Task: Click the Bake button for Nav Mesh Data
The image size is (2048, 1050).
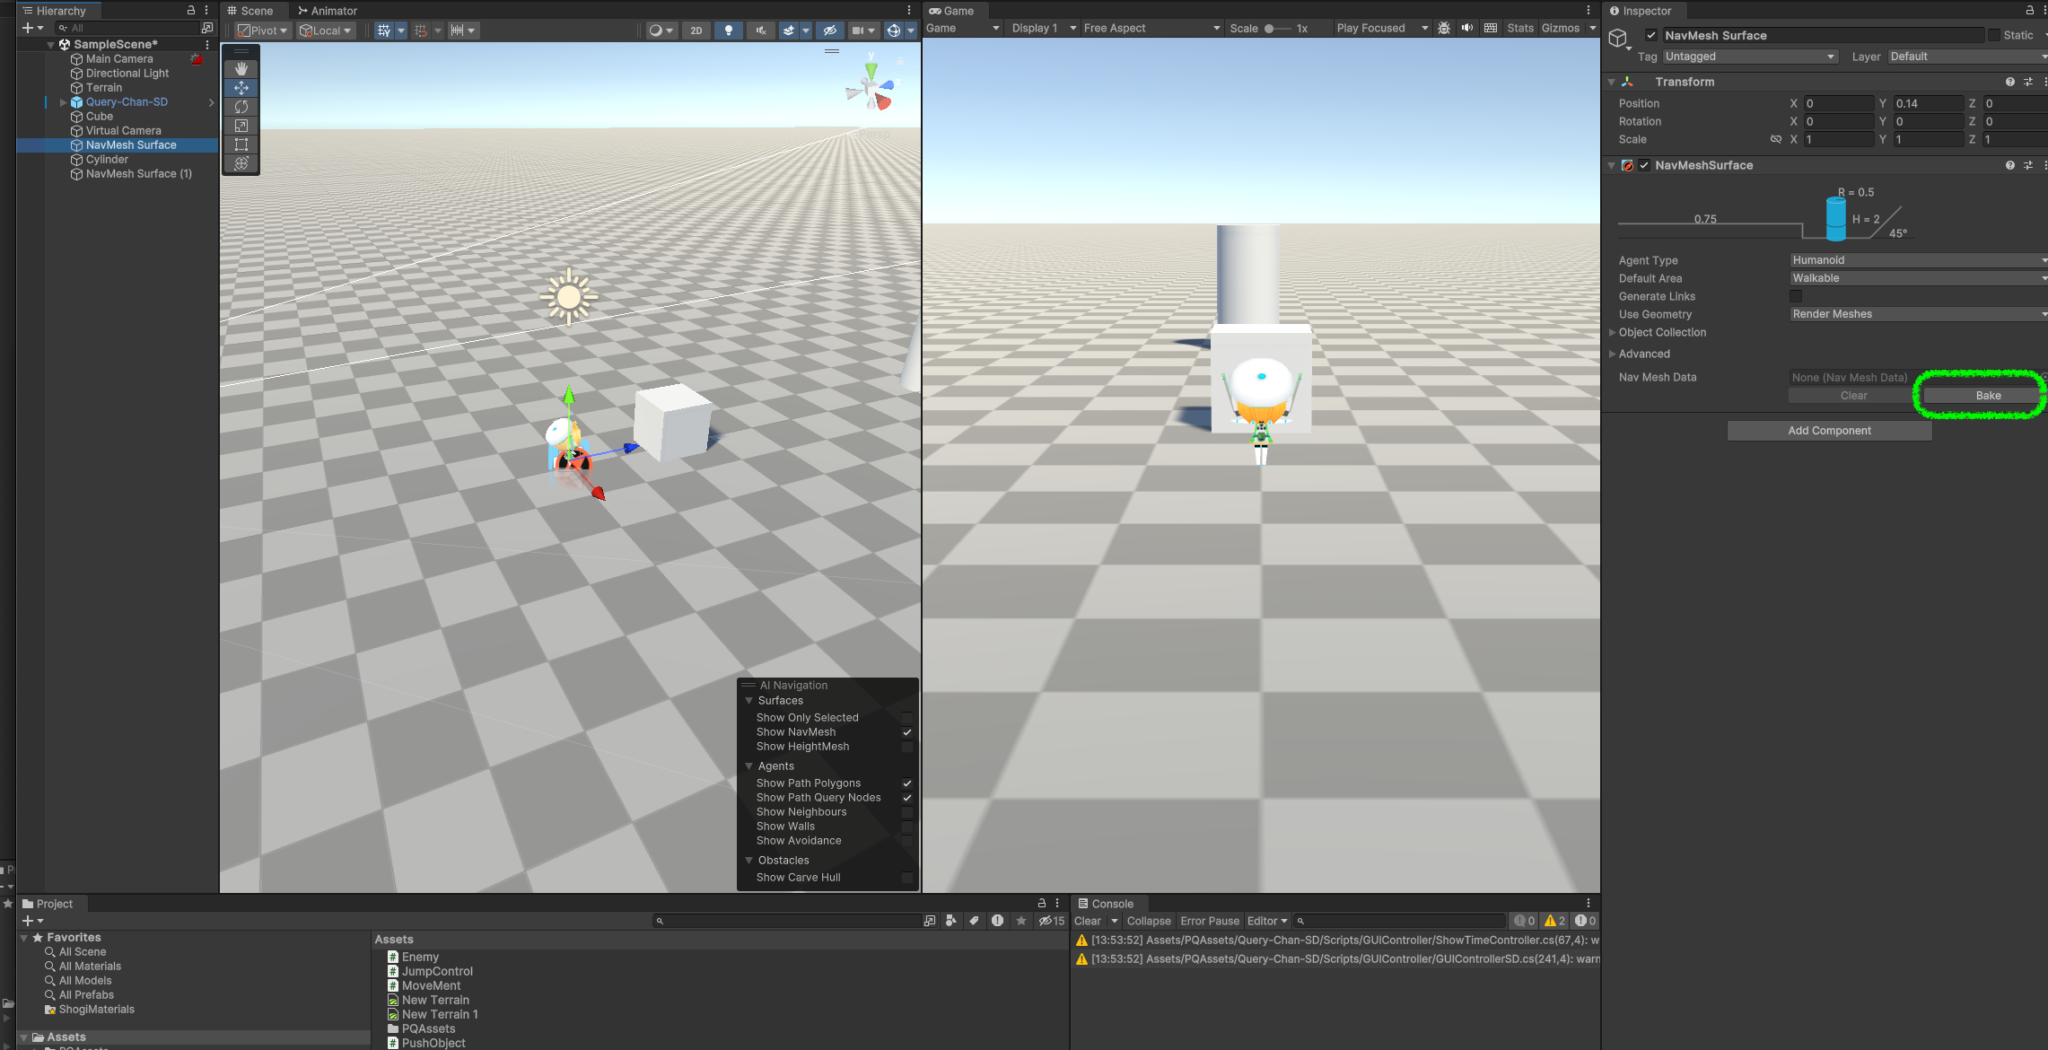Action: pyautogui.click(x=1987, y=395)
